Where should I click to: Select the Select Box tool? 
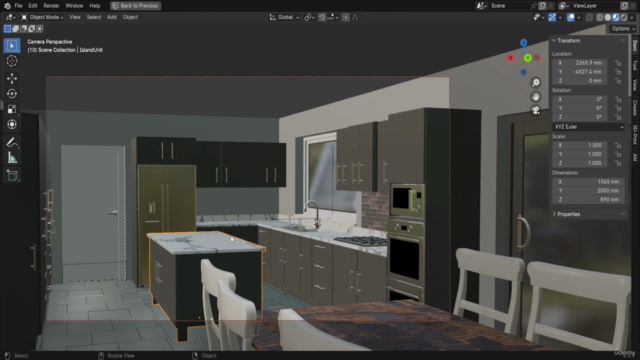tap(12, 46)
